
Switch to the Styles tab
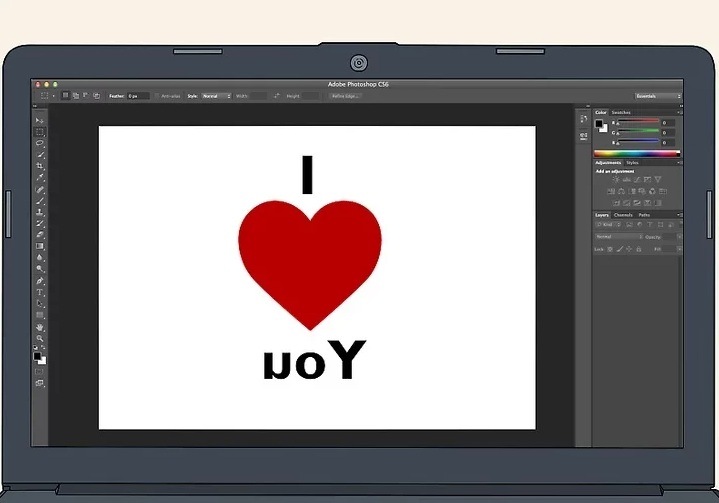click(x=633, y=163)
